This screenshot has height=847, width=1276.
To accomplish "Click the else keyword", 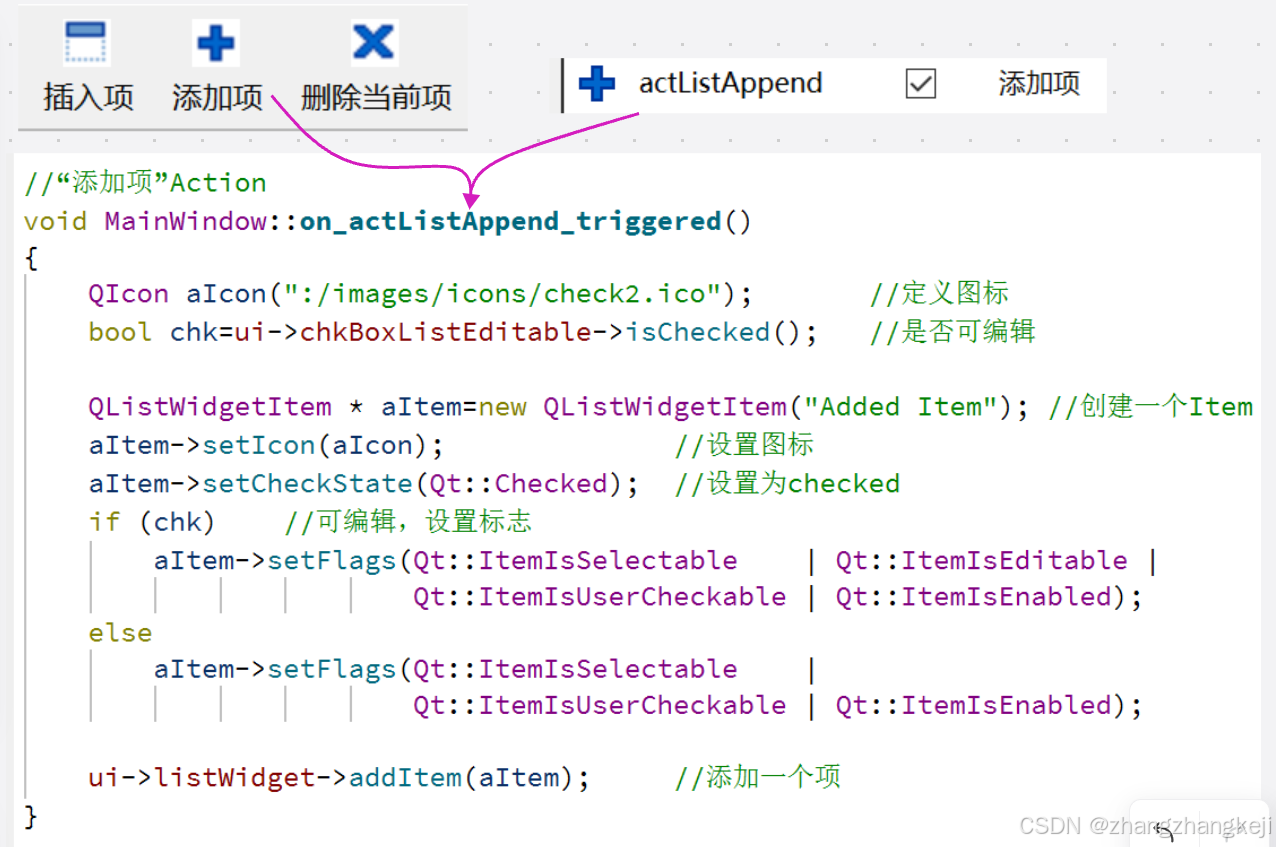I will click(x=120, y=634).
